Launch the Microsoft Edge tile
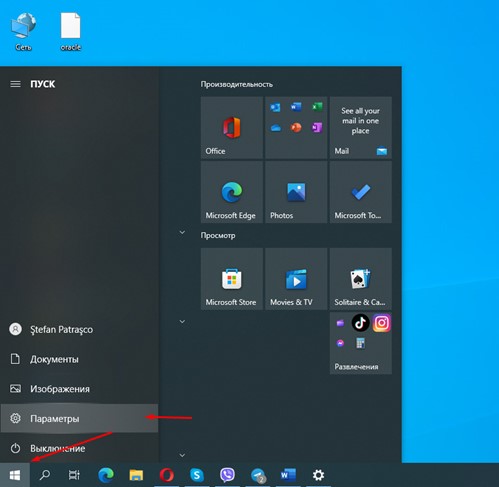 click(x=232, y=192)
